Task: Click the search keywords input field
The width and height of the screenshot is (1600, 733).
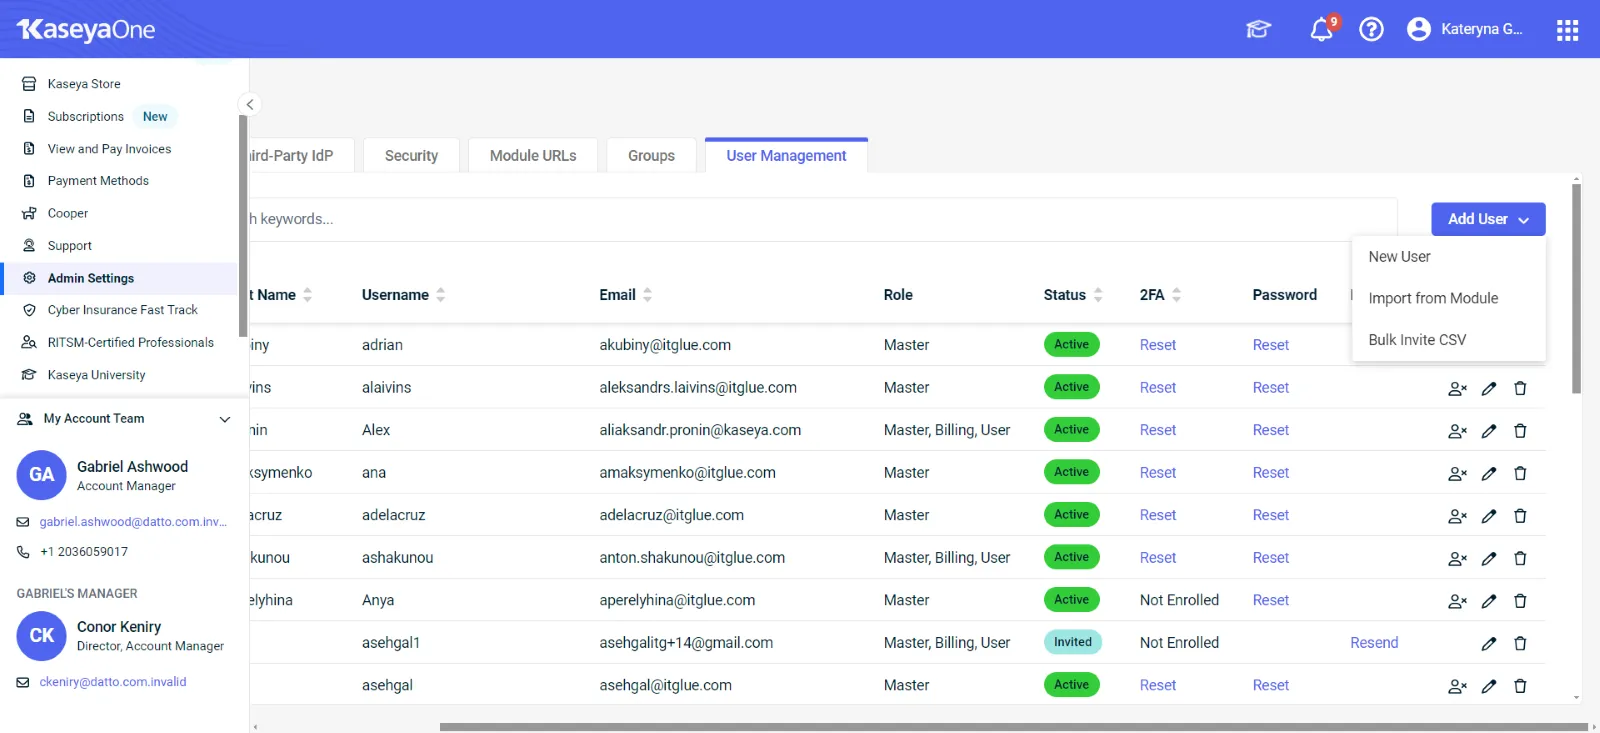Action: pos(800,219)
